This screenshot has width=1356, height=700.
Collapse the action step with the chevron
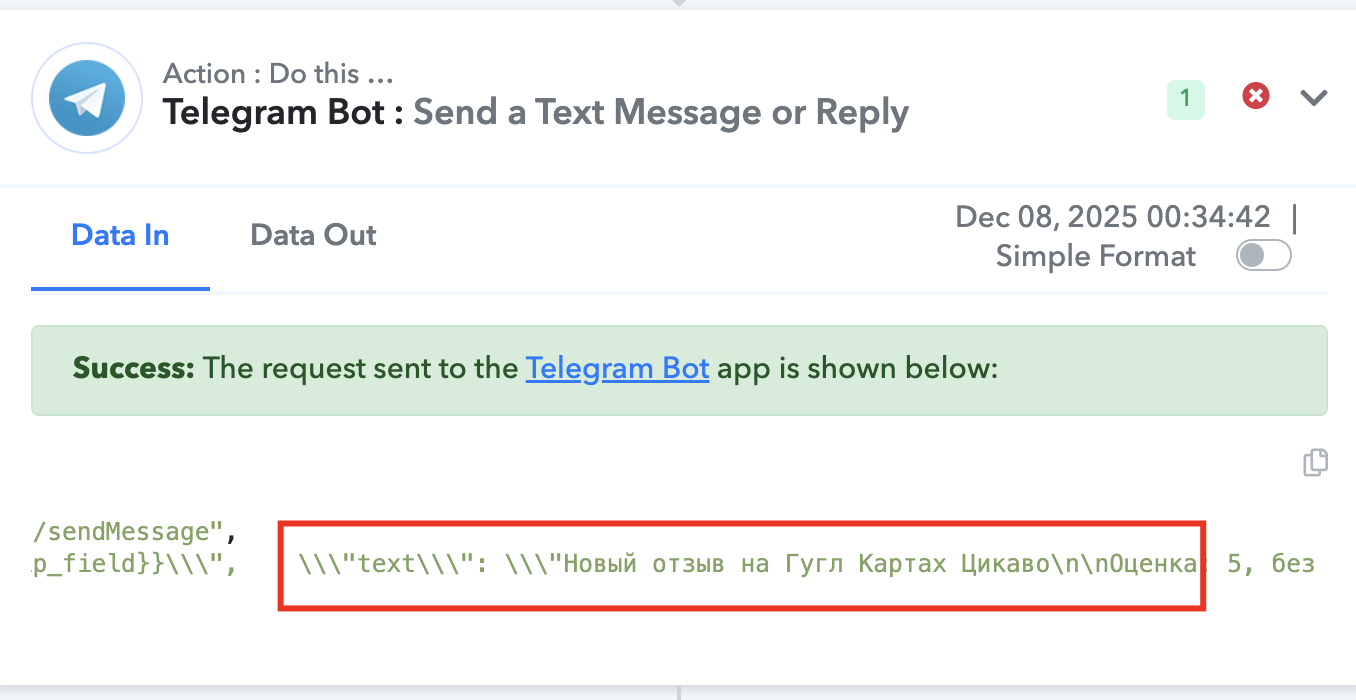point(1313,97)
